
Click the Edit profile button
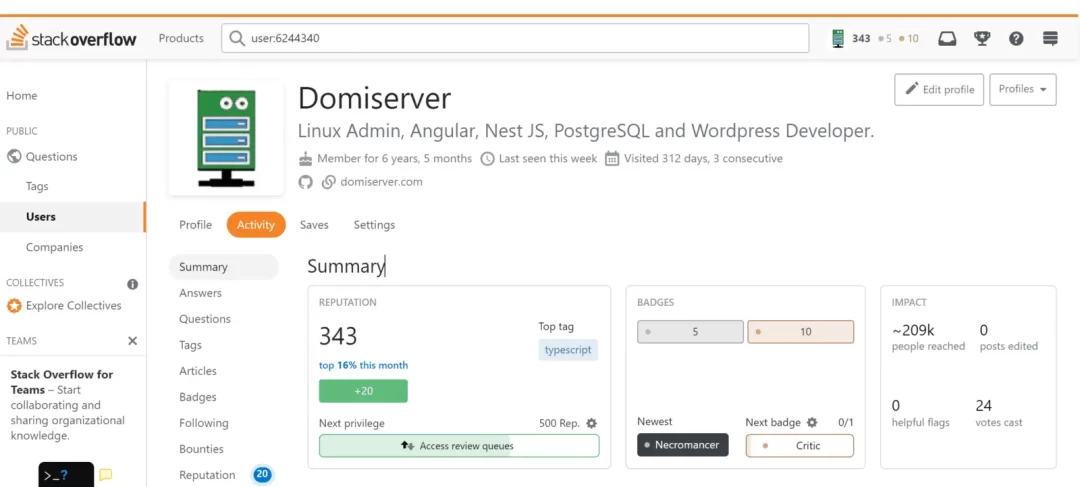(x=939, y=89)
